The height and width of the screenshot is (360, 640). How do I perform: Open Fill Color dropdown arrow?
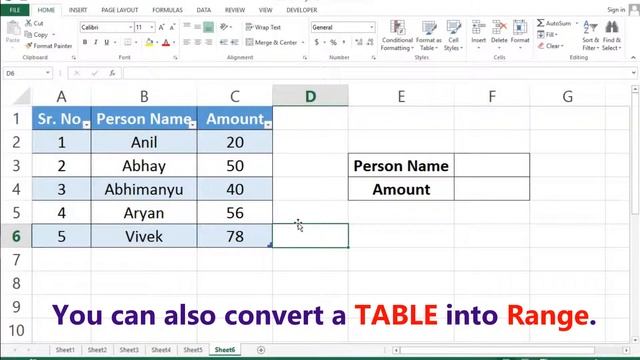pyautogui.click(x=157, y=42)
